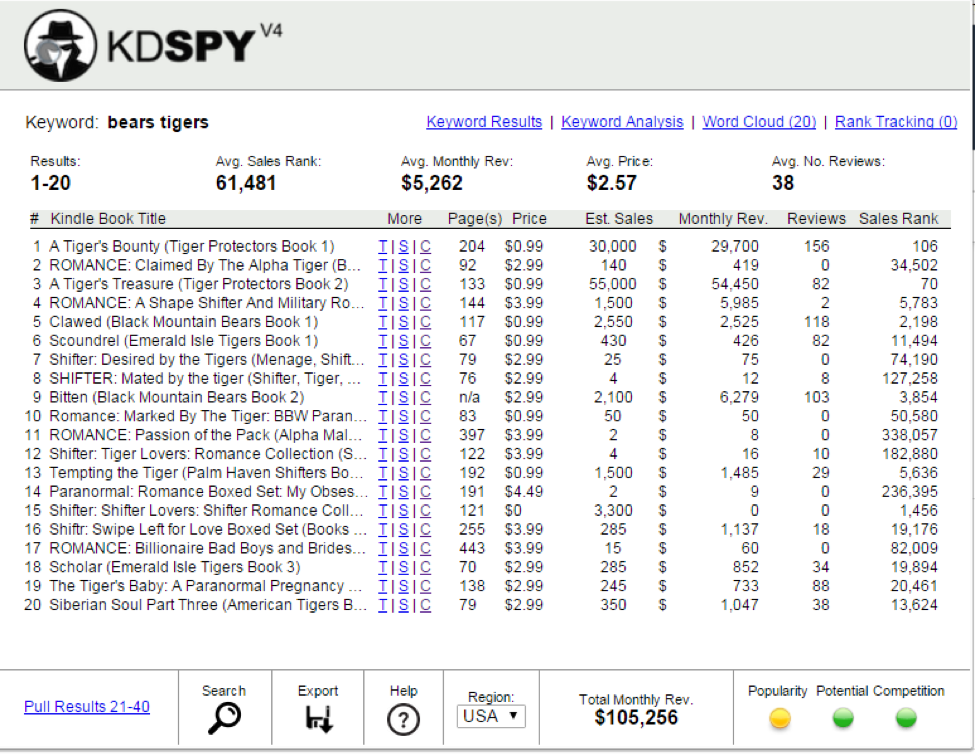Sort by the Page(s) column header
Screen dimensions: 977x756
475,219
